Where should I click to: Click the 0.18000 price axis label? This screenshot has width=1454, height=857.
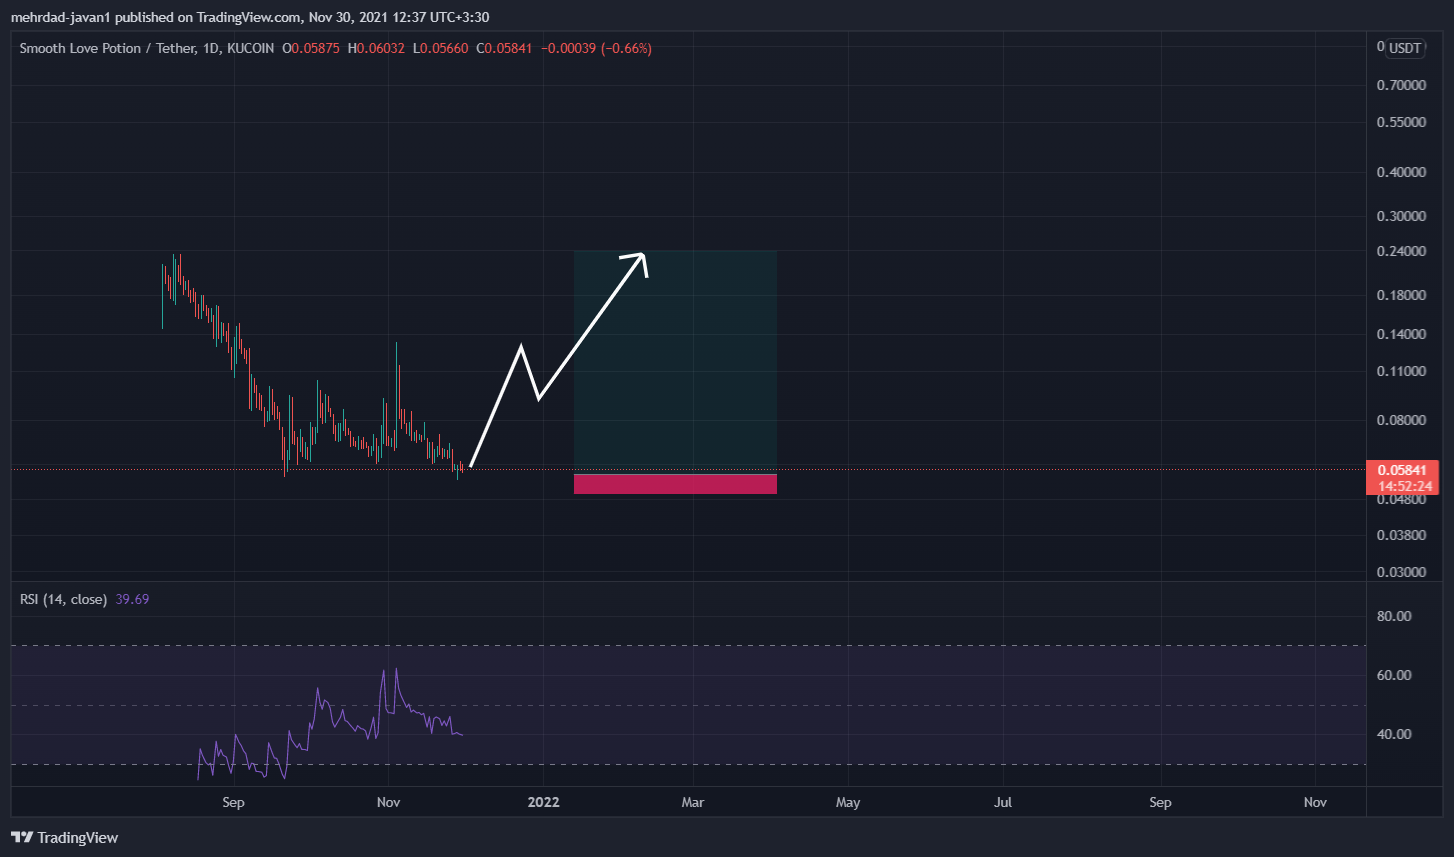(1400, 295)
